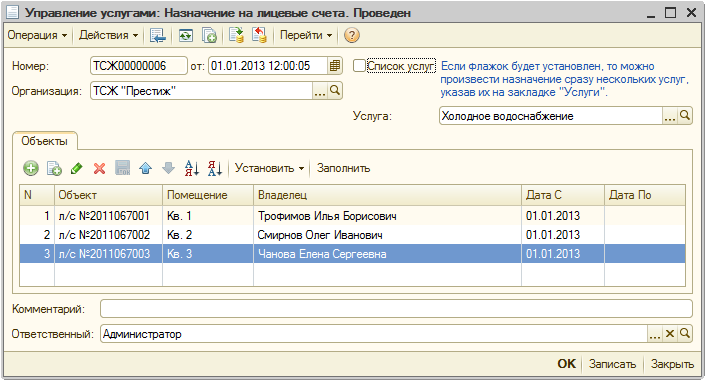This screenshot has width=705, height=380.
Task: Click the Кв. 2 cell
Action: (x=208, y=235)
